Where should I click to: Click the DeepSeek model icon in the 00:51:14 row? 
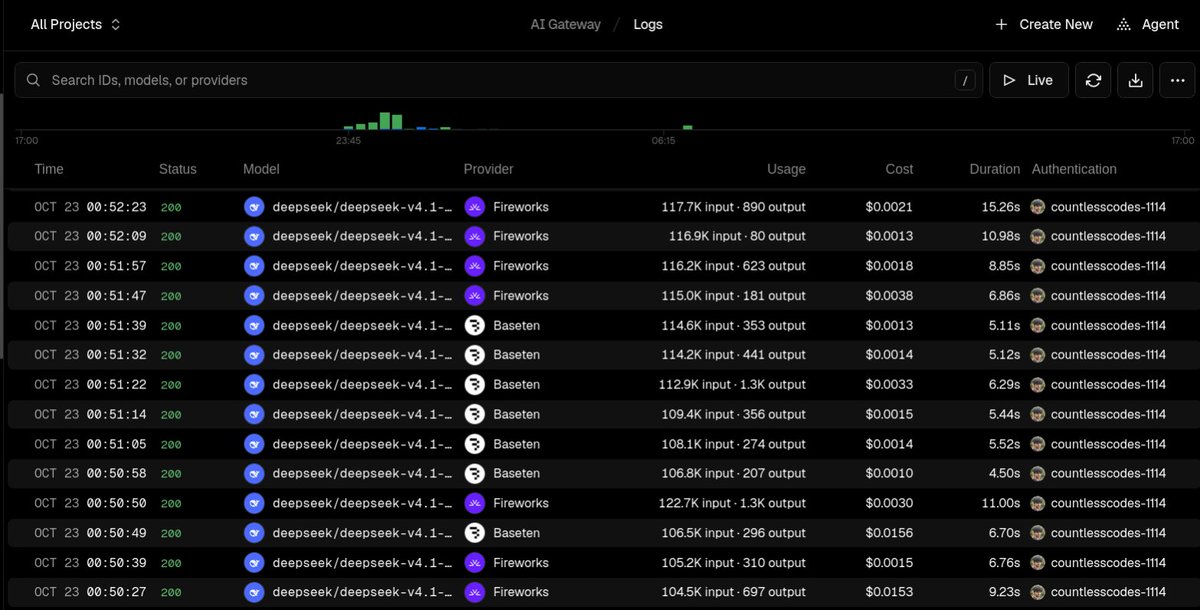pyautogui.click(x=254, y=414)
